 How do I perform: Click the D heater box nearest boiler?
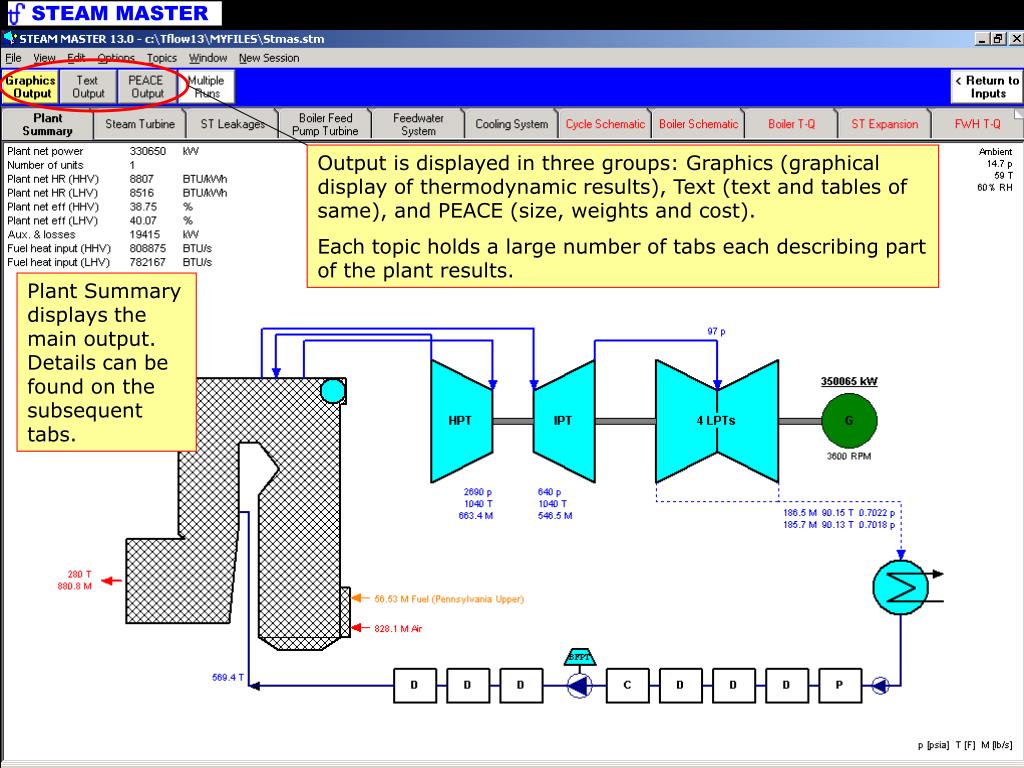click(414, 685)
